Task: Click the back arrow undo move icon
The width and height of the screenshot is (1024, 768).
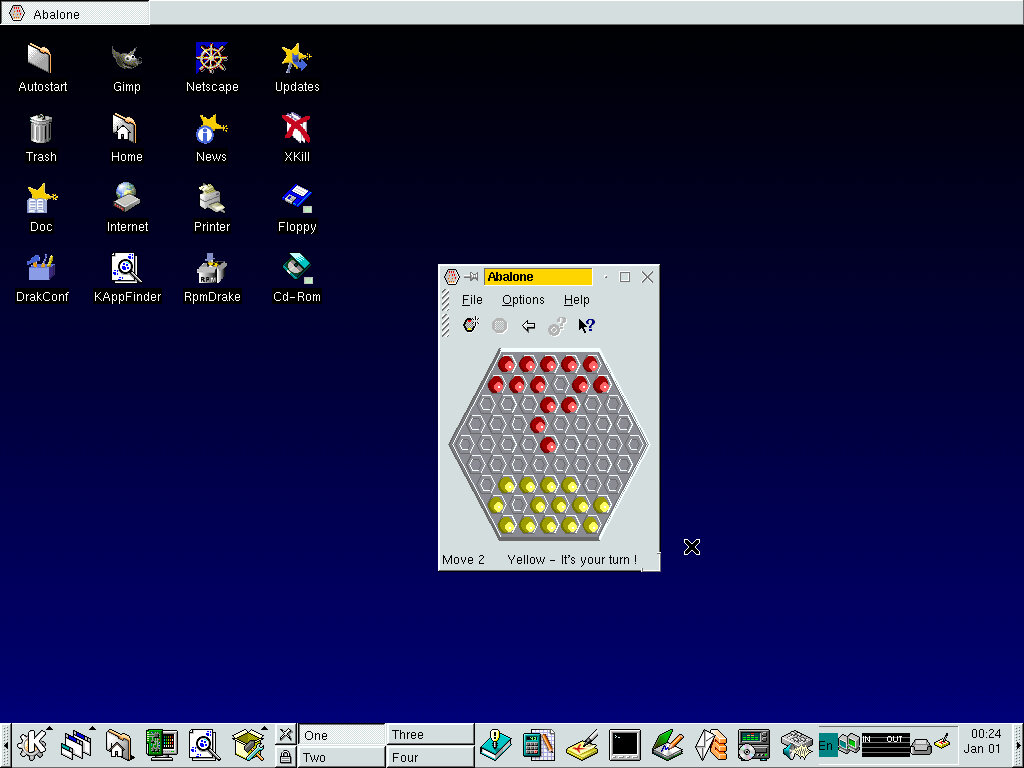Action: tap(529, 326)
